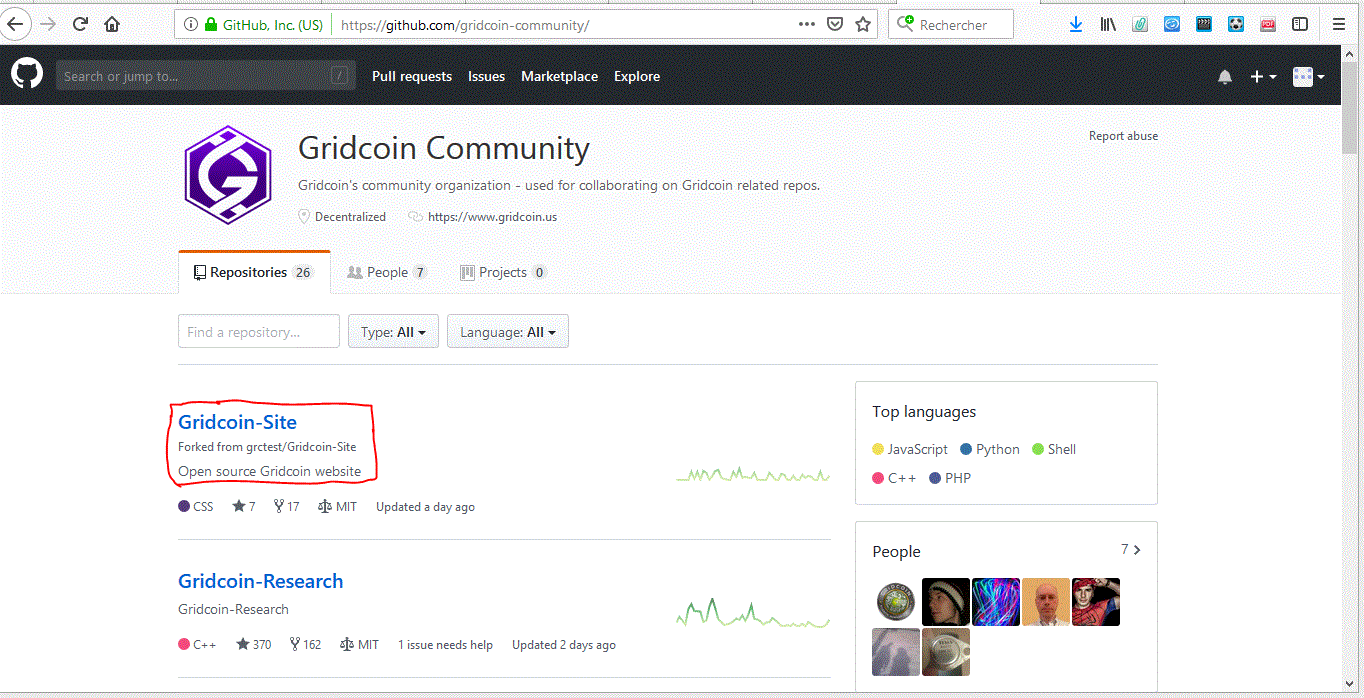
Task: Click the red PDF extension icon
Action: pyautogui.click(x=1268, y=25)
